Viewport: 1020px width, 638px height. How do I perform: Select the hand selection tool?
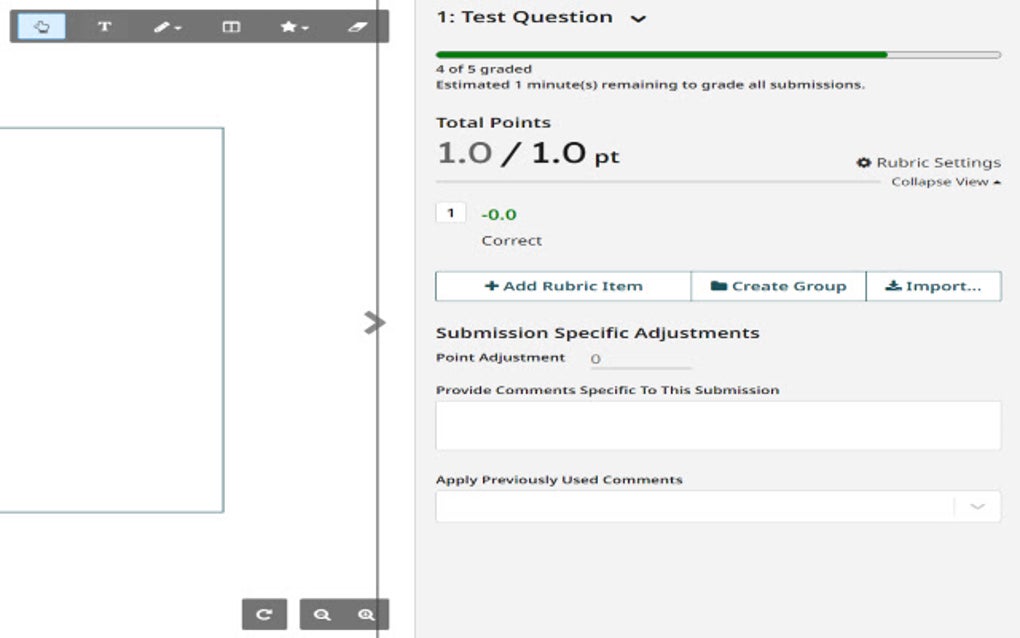(x=41, y=27)
